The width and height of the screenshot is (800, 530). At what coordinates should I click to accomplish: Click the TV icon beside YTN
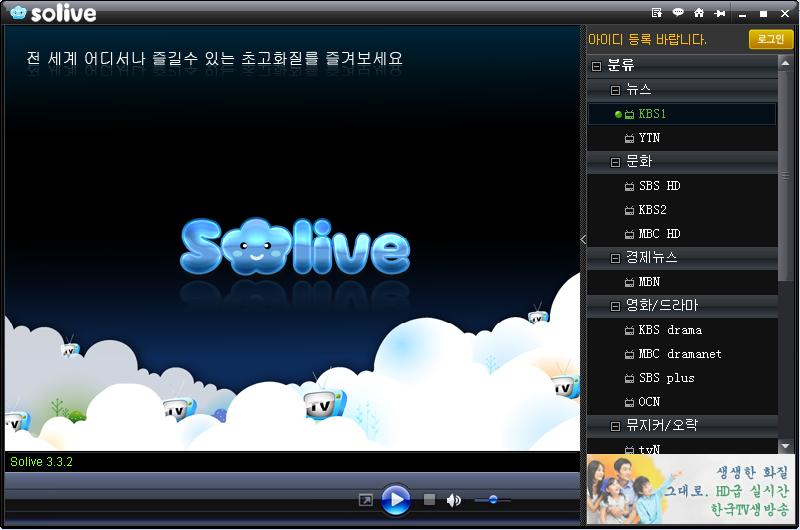tap(630, 138)
